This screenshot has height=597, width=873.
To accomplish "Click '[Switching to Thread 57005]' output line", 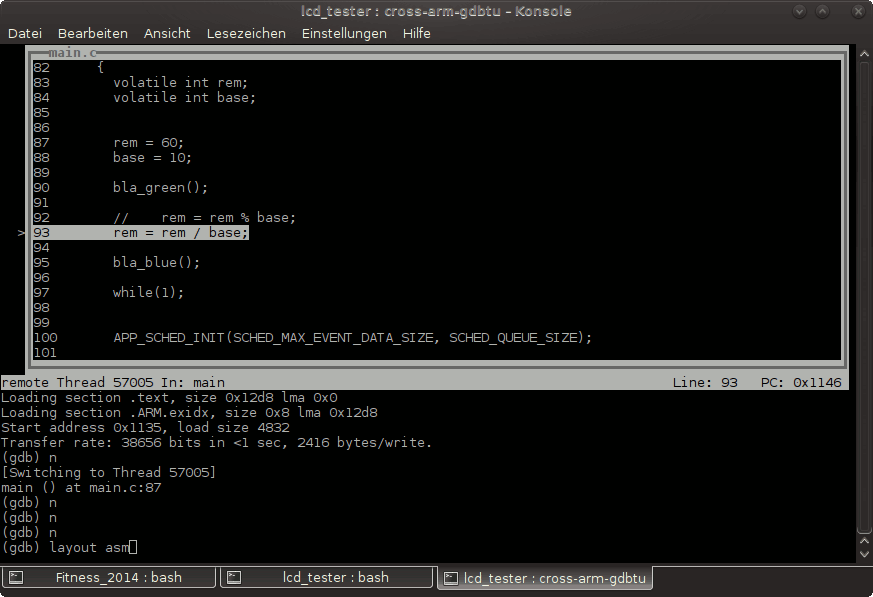I will (x=109, y=473).
